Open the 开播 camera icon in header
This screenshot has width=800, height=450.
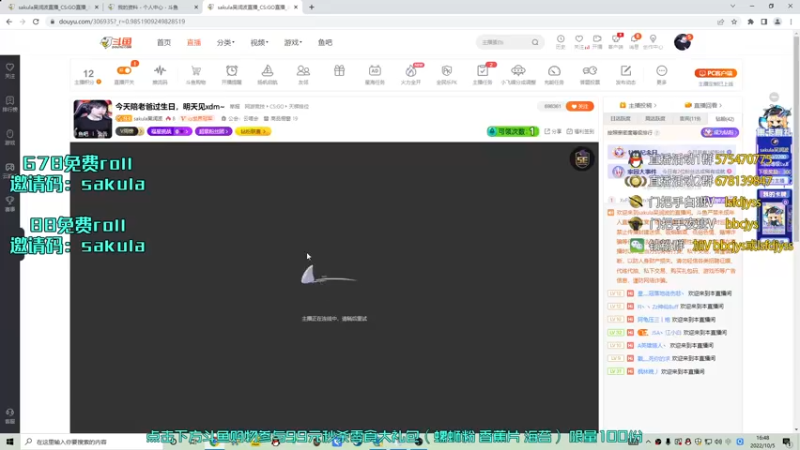597,39
